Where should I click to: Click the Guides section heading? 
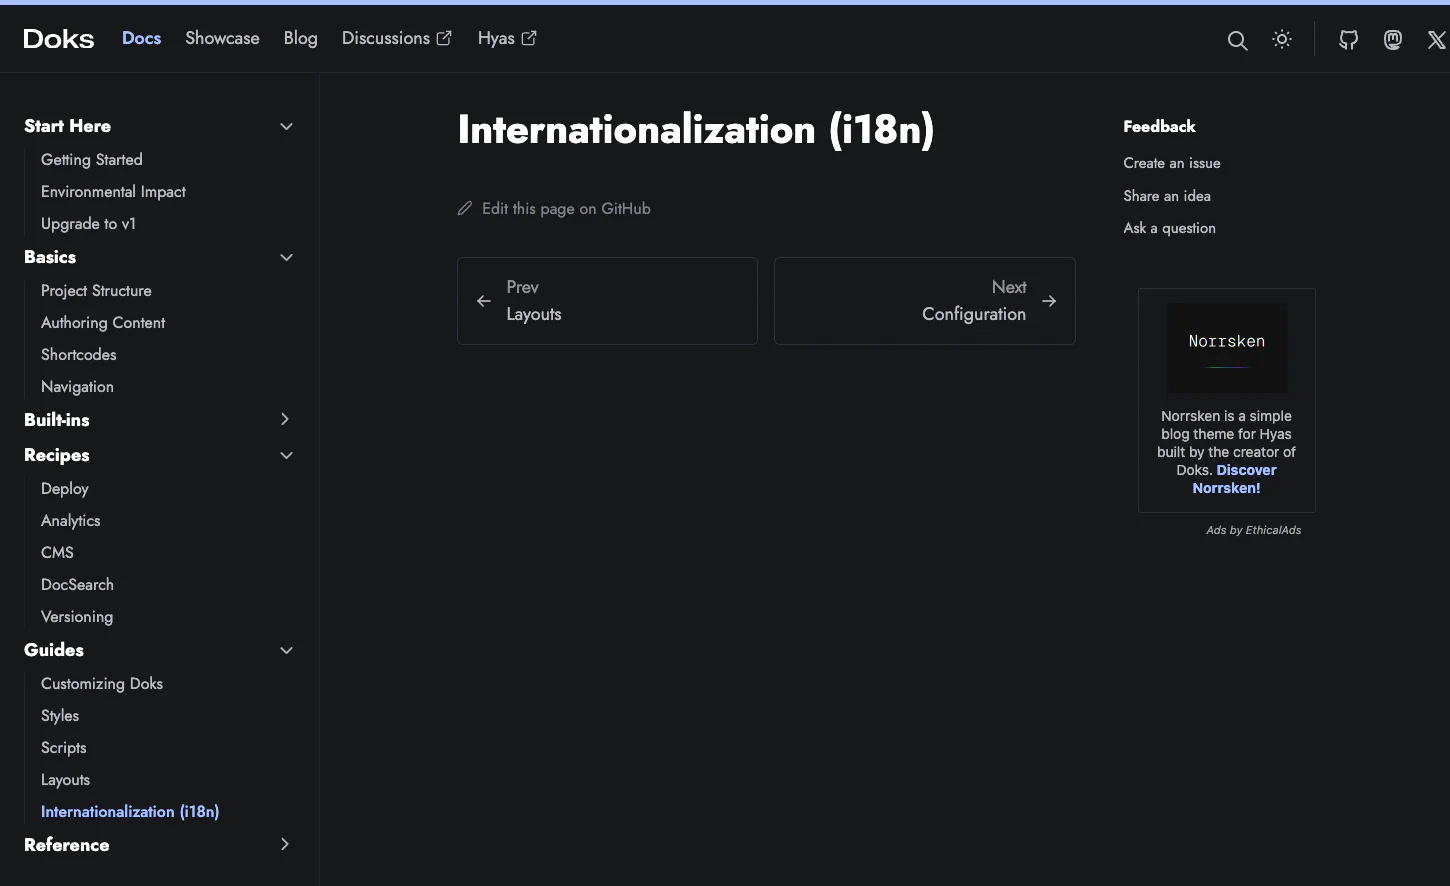point(54,650)
